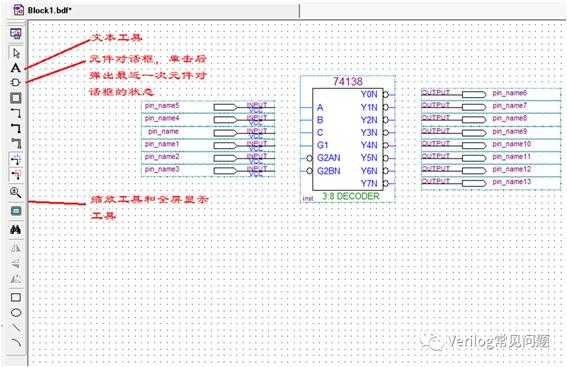
Task: Click port C on the decoder
Action: (x=320, y=133)
